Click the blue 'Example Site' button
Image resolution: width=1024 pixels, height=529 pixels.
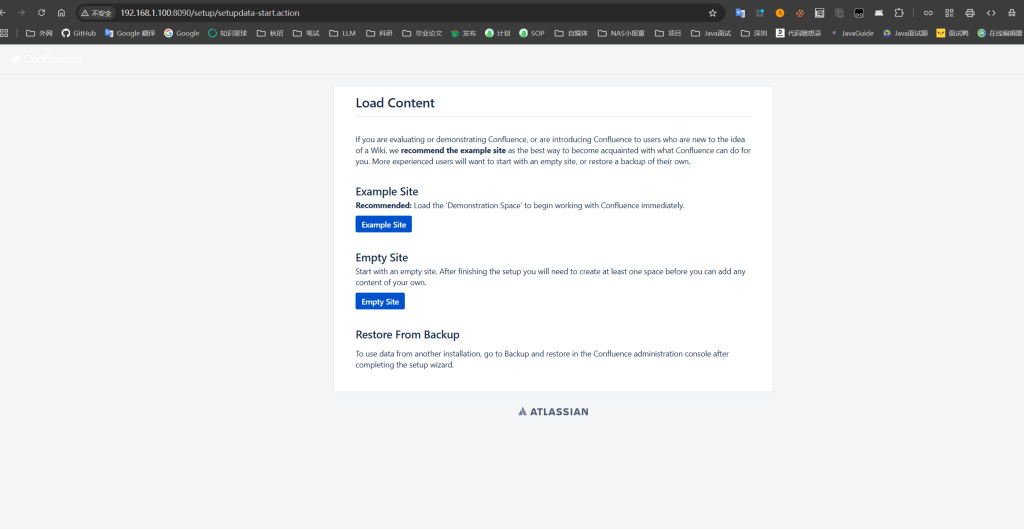383,224
